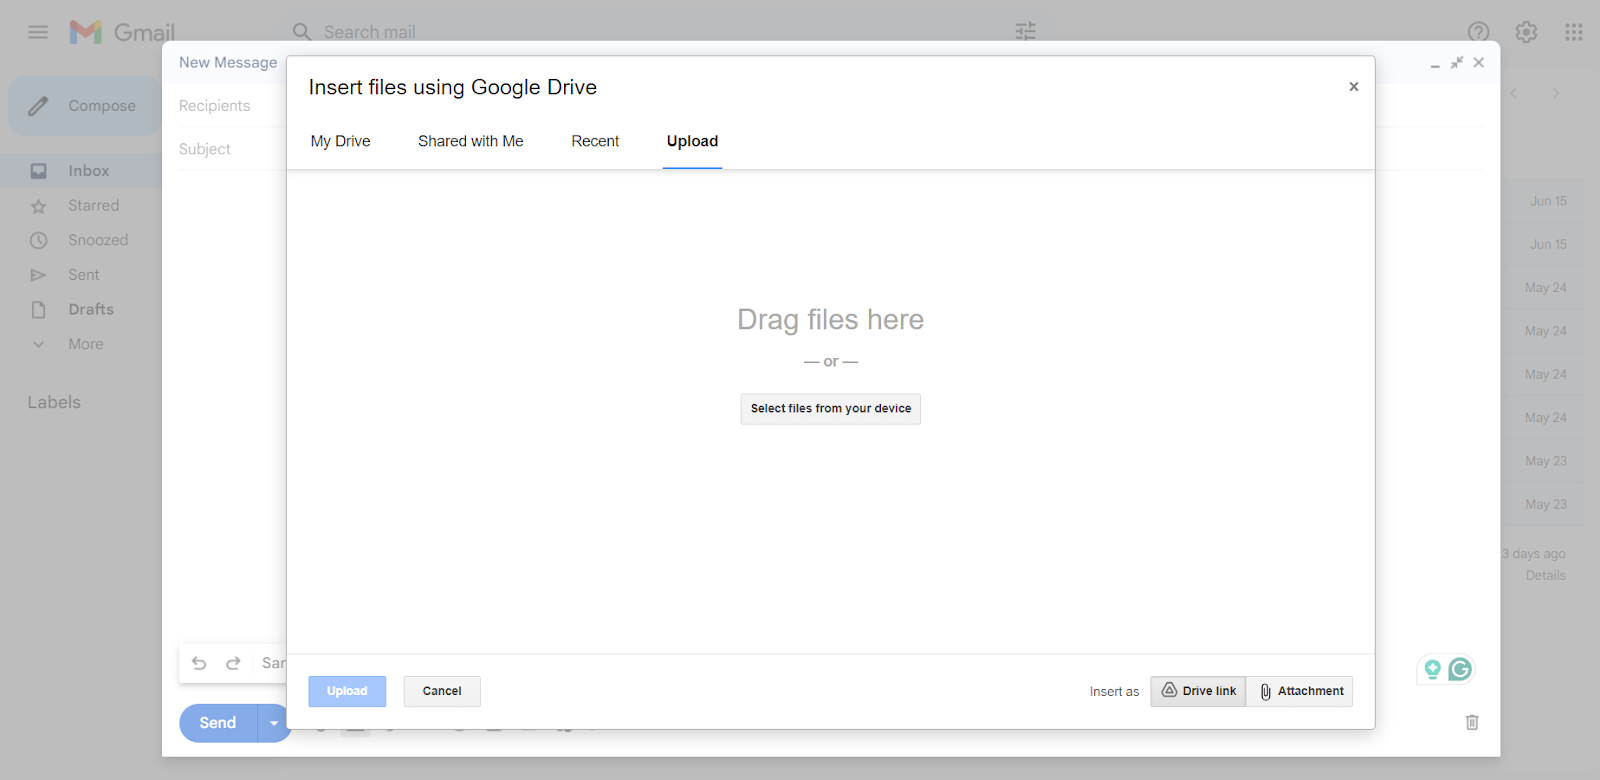Select the Upload tab
The image size is (1600, 780).
coord(692,141)
